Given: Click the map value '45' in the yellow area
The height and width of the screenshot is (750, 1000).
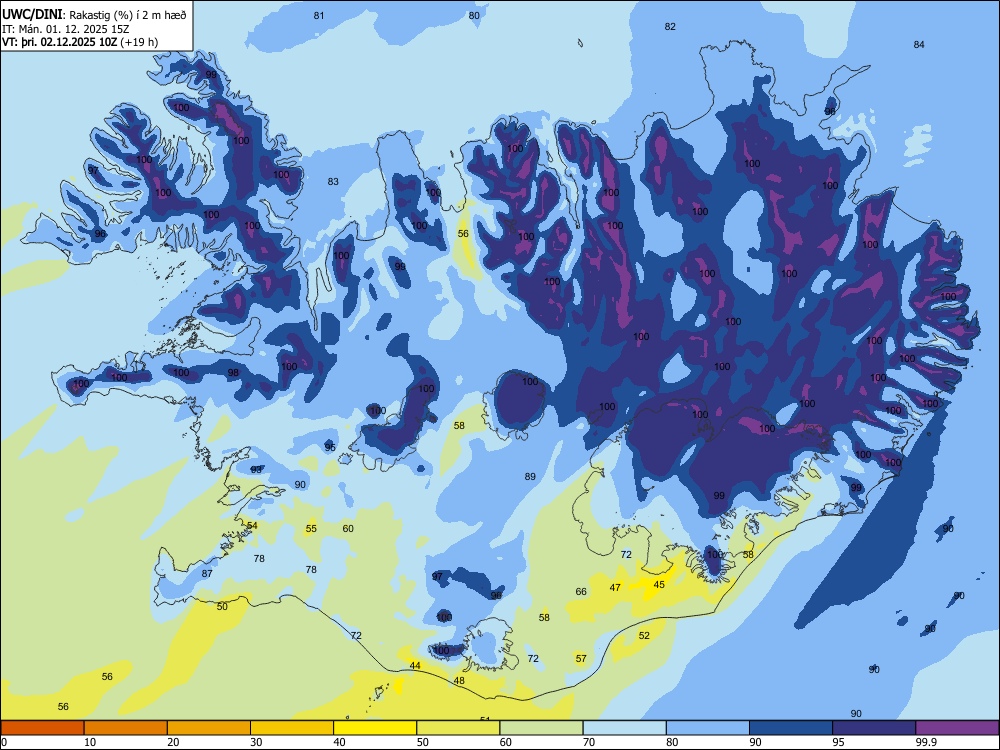Looking at the screenshot, I should tap(659, 584).
